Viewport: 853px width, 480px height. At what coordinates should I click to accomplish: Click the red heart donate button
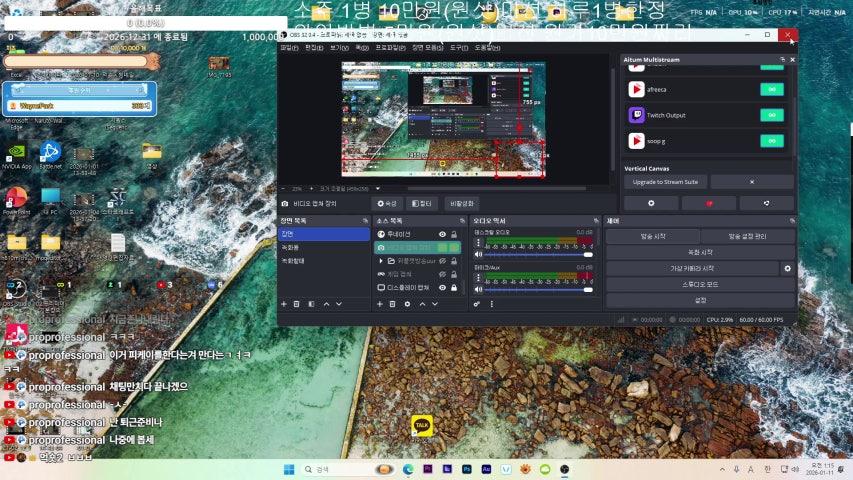coord(709,203)
